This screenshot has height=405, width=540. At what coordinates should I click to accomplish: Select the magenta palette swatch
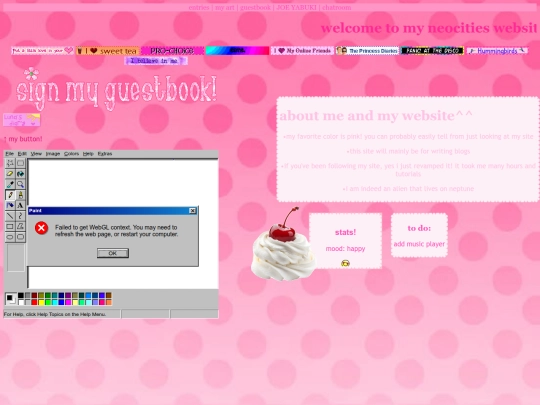coord(68,302)
